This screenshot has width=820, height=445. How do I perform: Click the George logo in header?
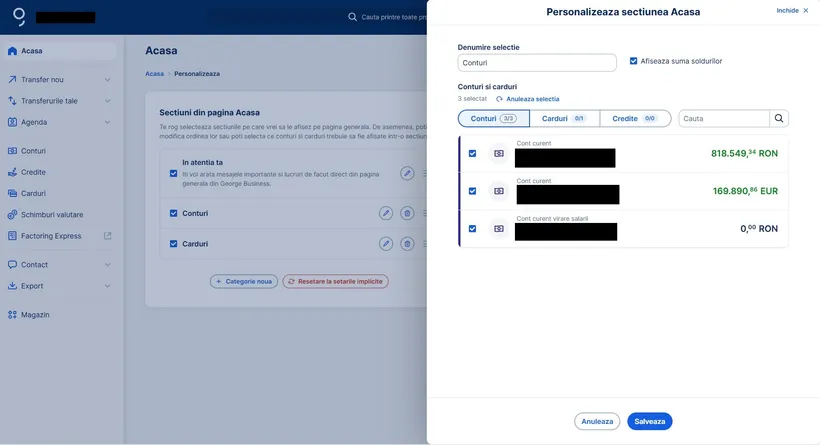click(x=19, y=17)
